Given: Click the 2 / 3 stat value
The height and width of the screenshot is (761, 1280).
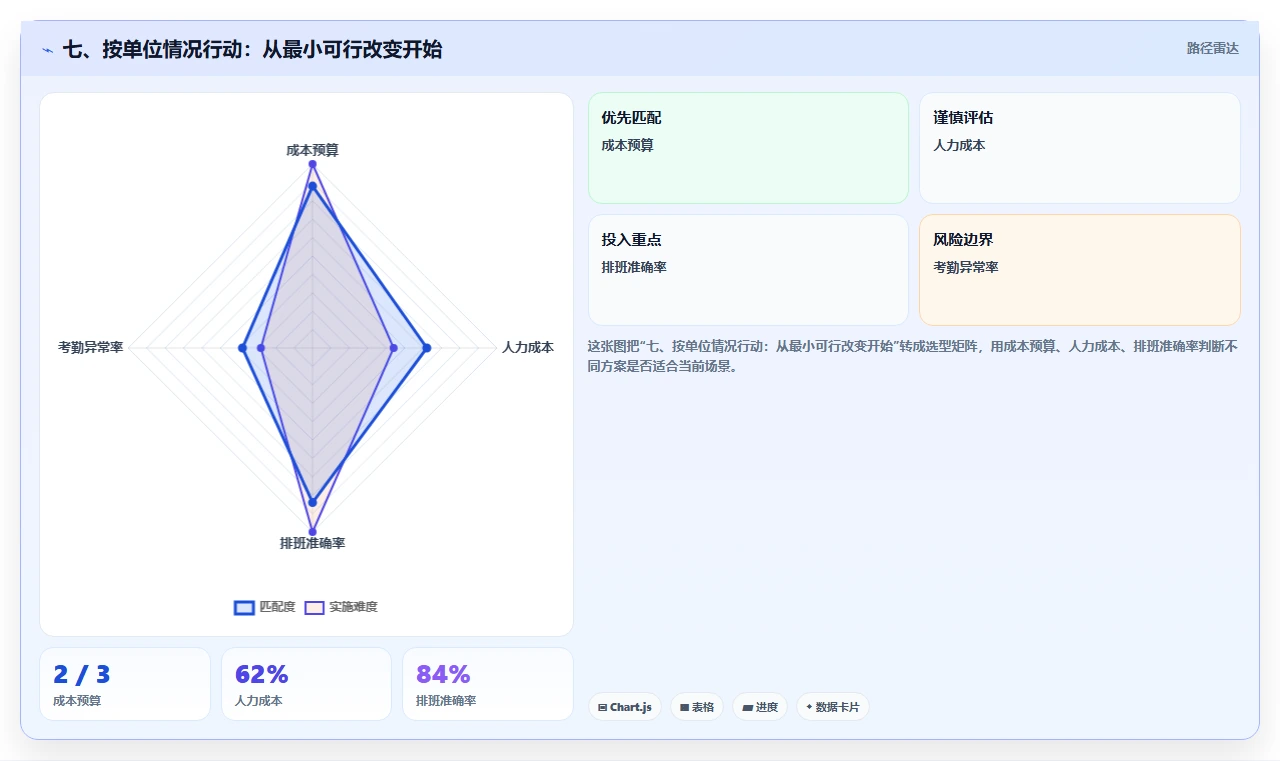Looking at the screenshot, I should coord(82,675).
